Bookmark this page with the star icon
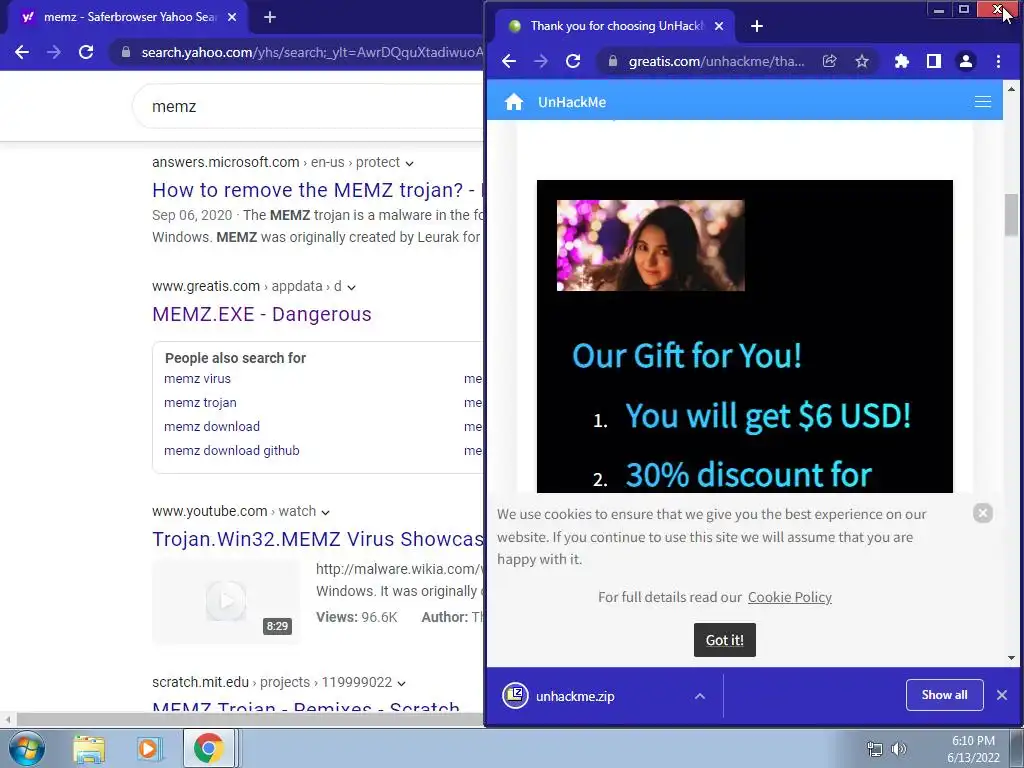Image resolution: width=1024 pixels, height=768 pixels. click(x=862, y=61)
